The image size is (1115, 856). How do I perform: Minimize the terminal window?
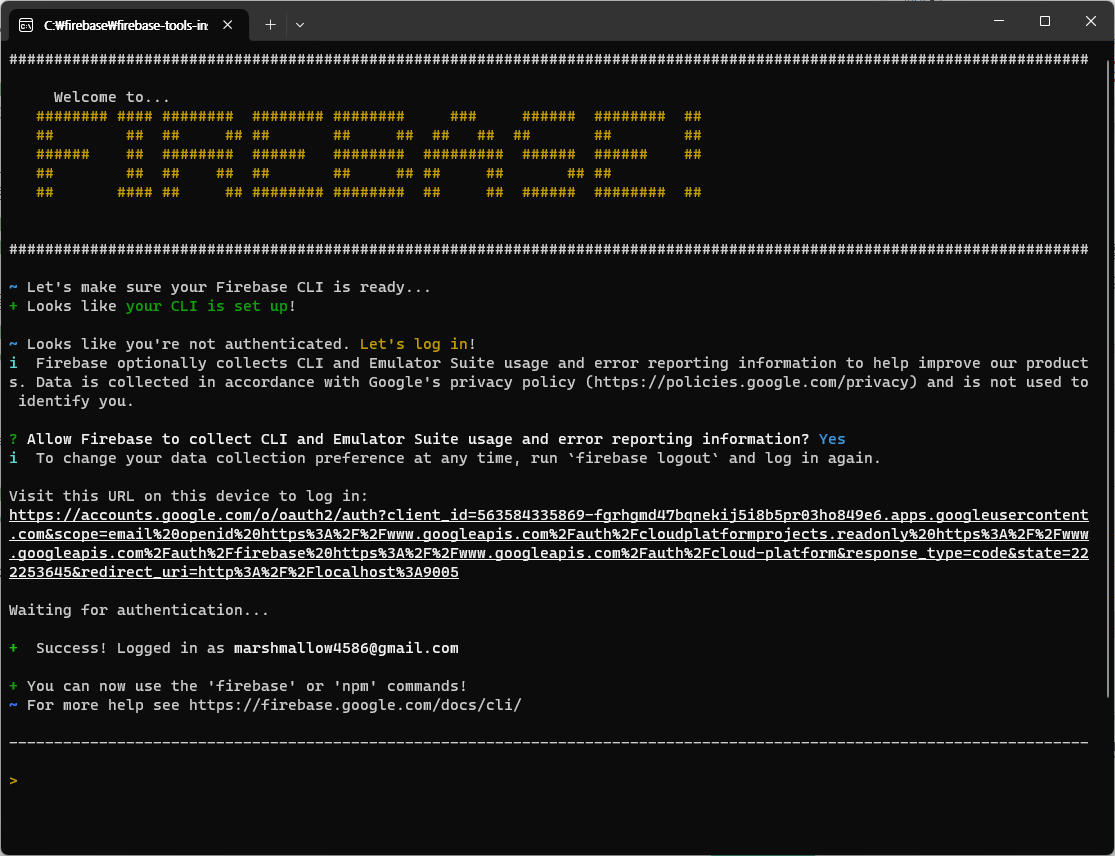click(999, 21)
